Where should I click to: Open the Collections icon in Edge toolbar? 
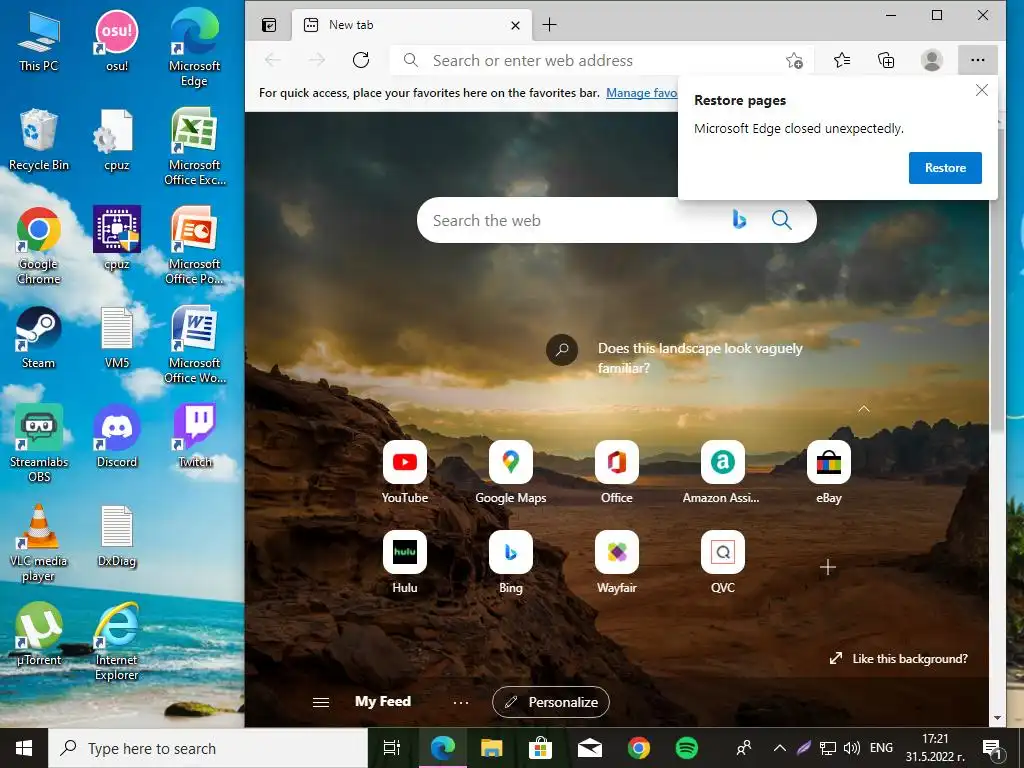pos(886,60)
